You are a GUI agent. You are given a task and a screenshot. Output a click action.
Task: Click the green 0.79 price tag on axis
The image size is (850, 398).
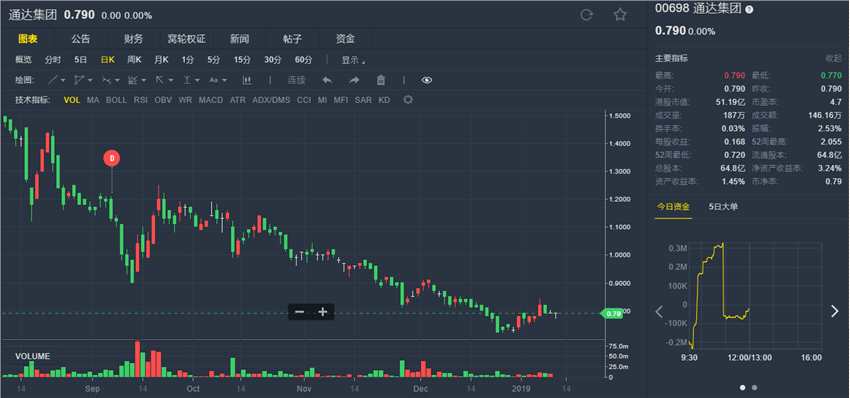(611, 313)
